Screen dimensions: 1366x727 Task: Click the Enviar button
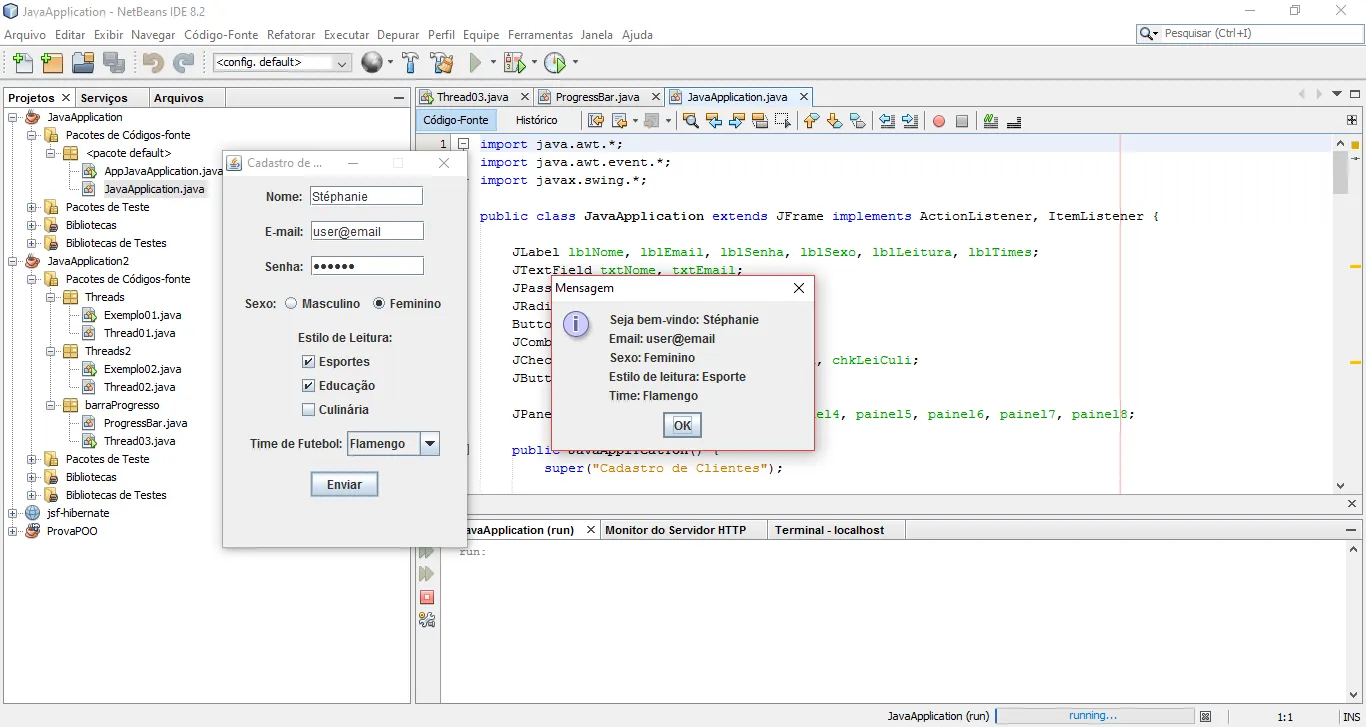(344, 484)
